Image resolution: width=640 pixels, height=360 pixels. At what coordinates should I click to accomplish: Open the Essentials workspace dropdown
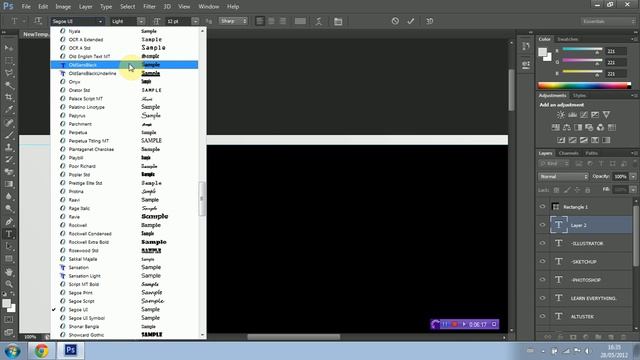click(x=608, y=21)
